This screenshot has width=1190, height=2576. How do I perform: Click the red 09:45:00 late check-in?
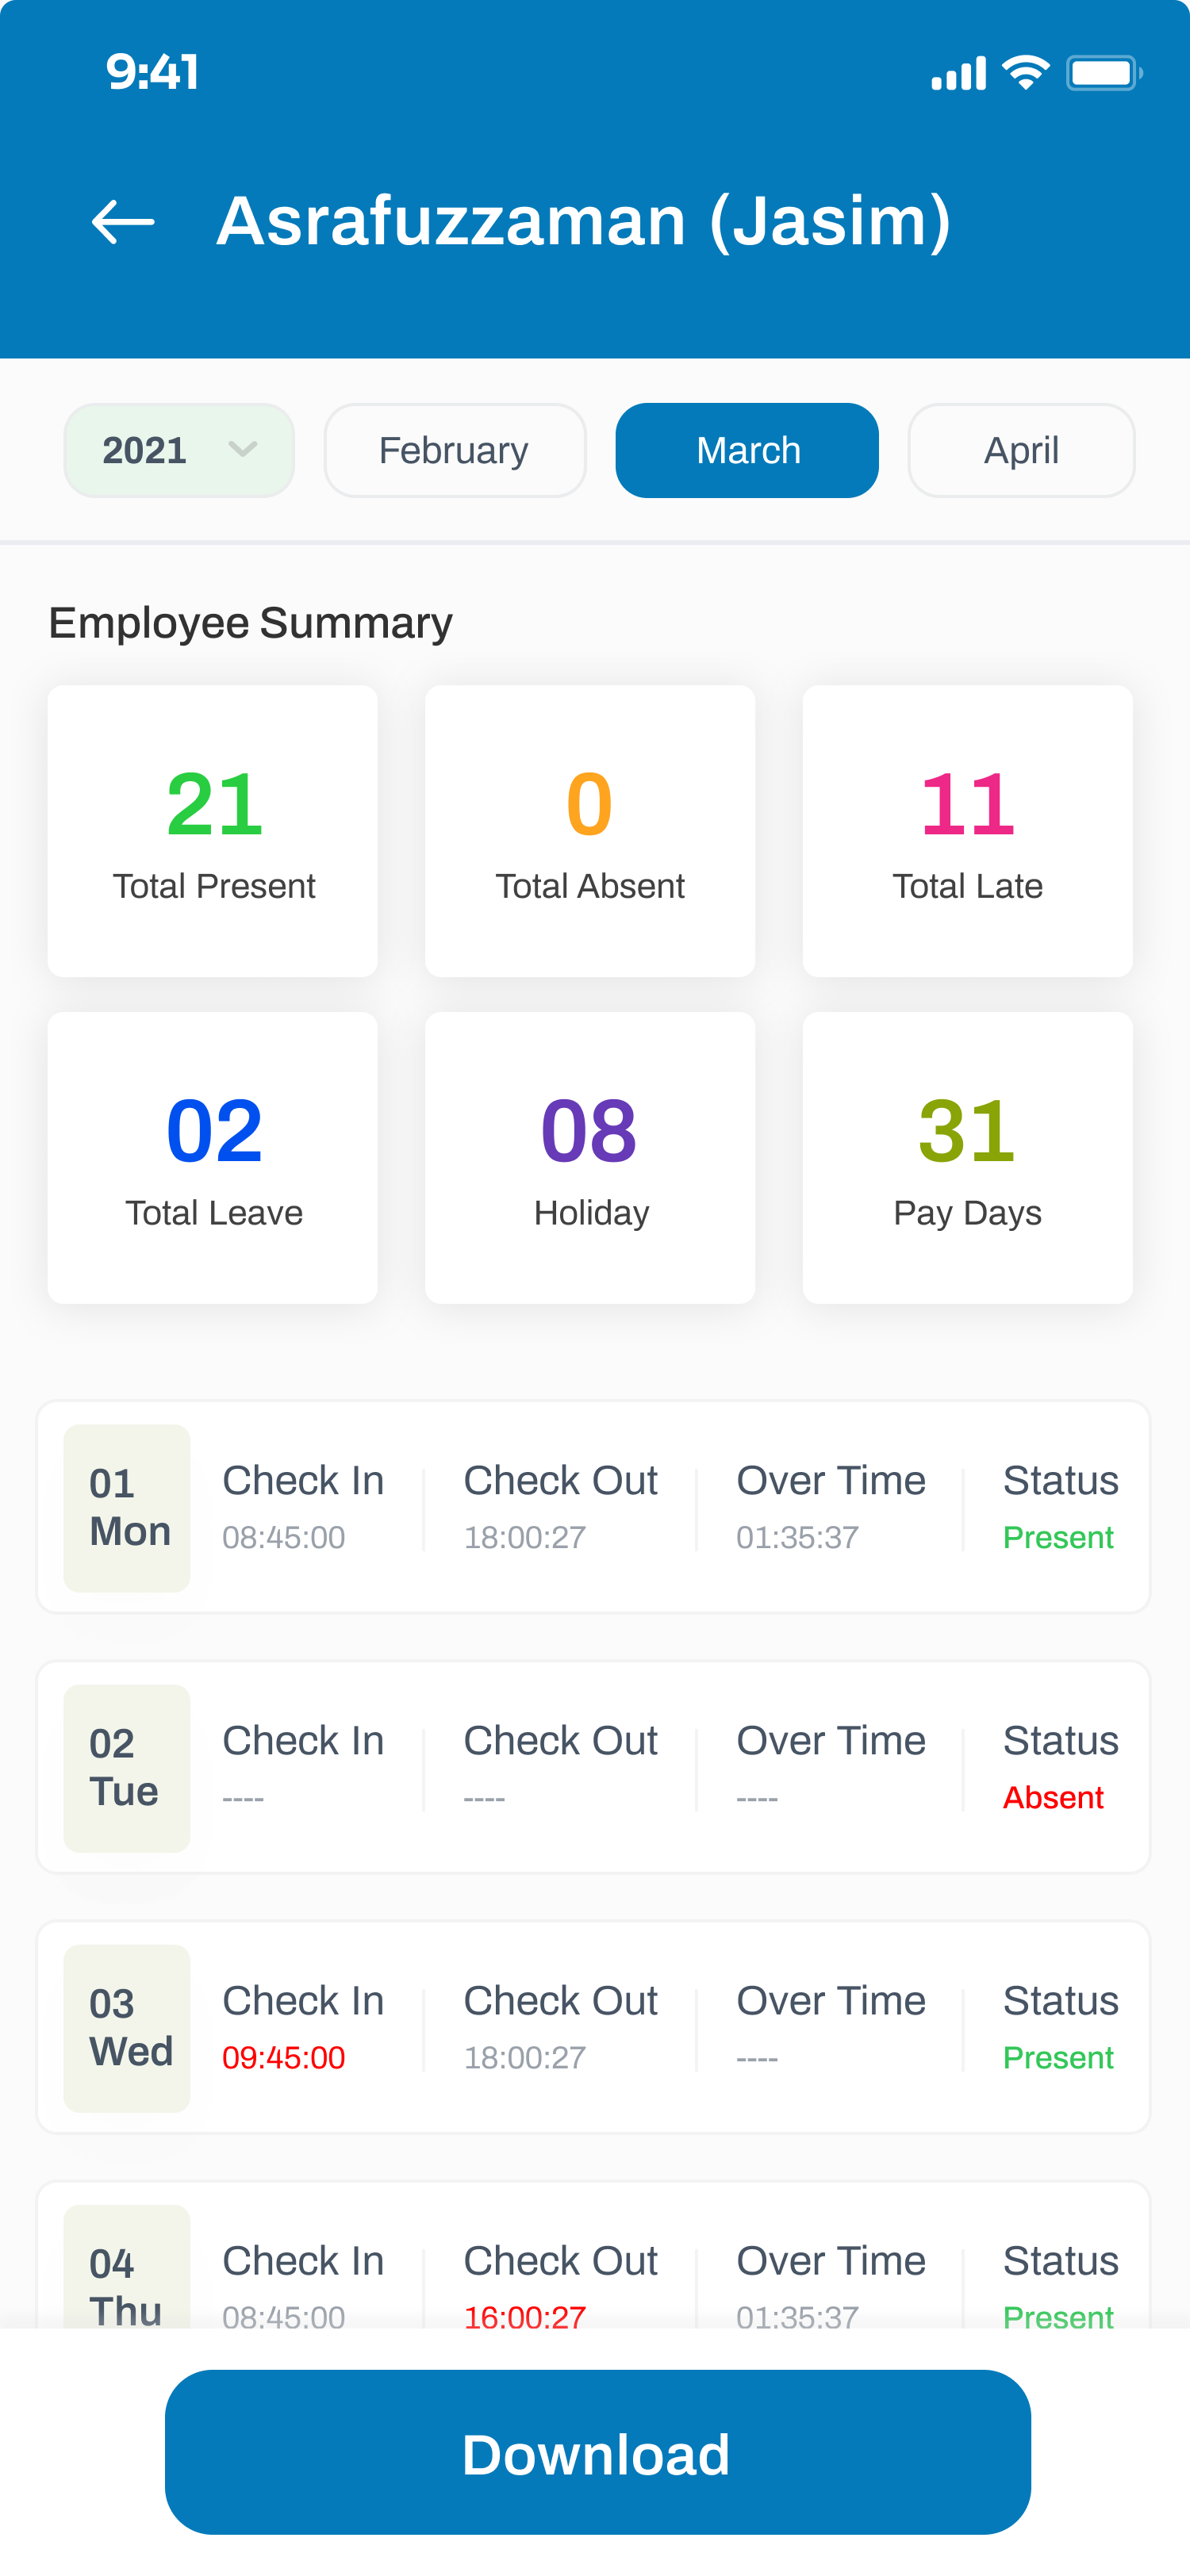284,2057
